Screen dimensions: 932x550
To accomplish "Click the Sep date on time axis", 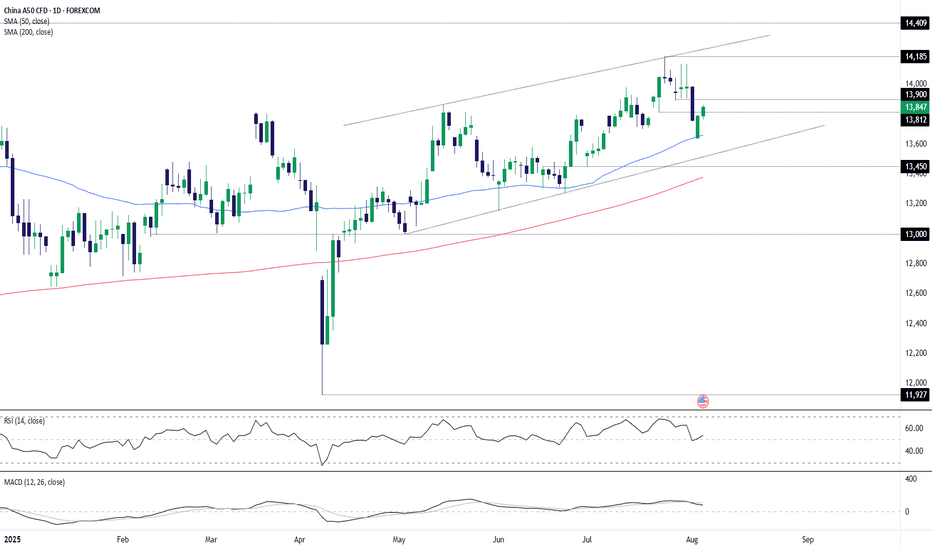I will (x=807, y=540).
